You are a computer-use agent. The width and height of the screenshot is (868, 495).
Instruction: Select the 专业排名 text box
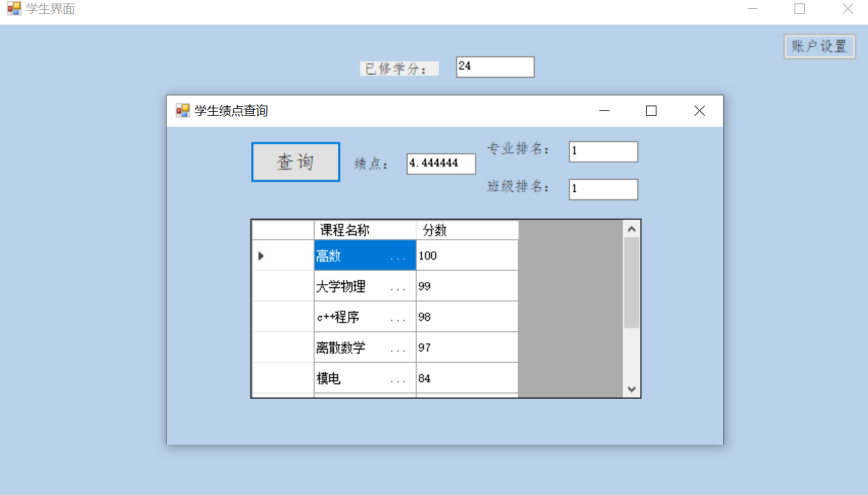coord(603,151)
